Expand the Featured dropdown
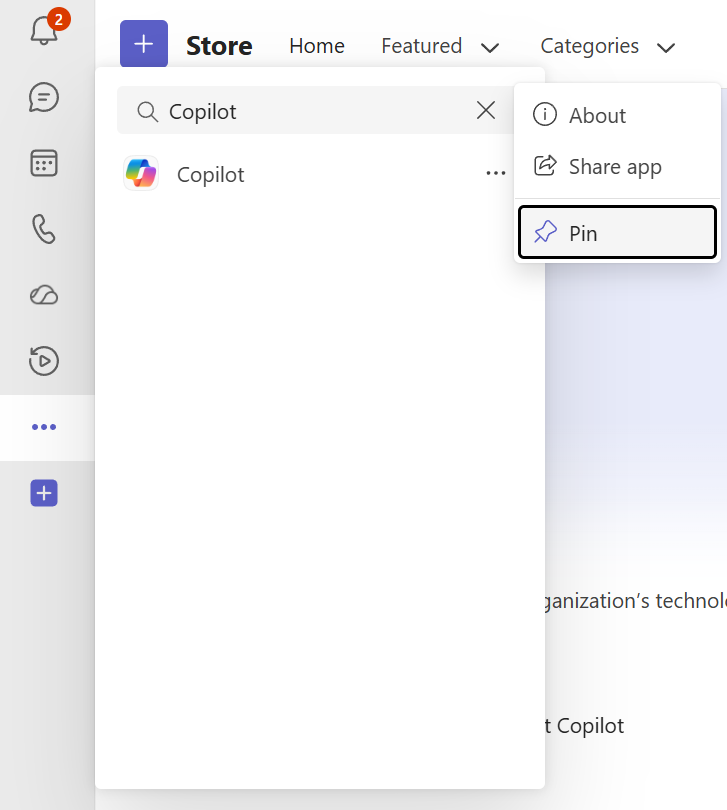 click(440, 46)
